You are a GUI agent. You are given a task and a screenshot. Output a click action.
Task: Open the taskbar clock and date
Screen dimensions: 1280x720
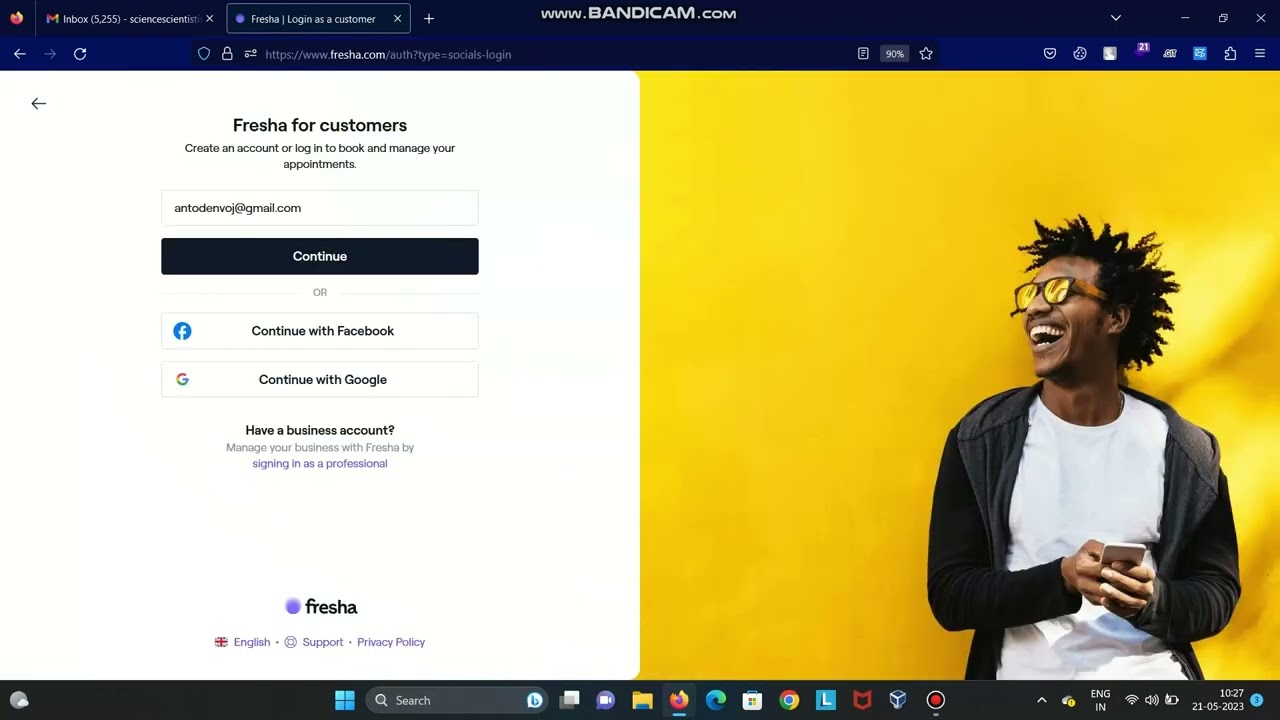click(1218, 700)
